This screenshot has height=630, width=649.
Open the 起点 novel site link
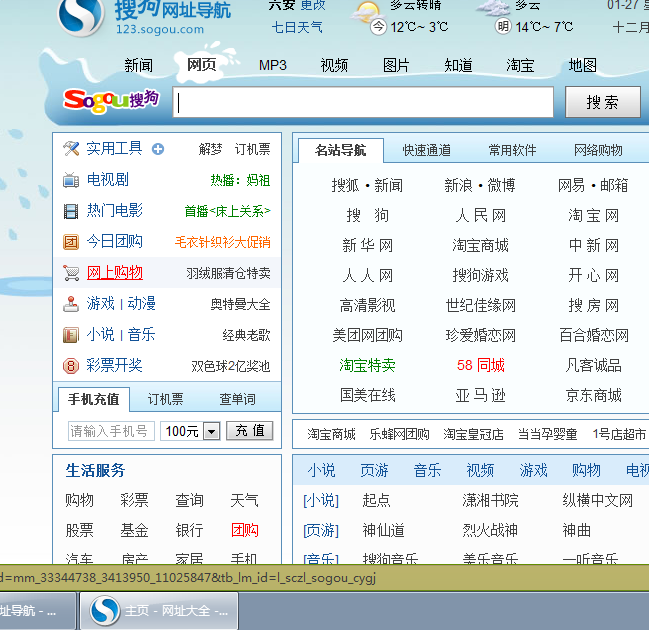pos(376,500)
